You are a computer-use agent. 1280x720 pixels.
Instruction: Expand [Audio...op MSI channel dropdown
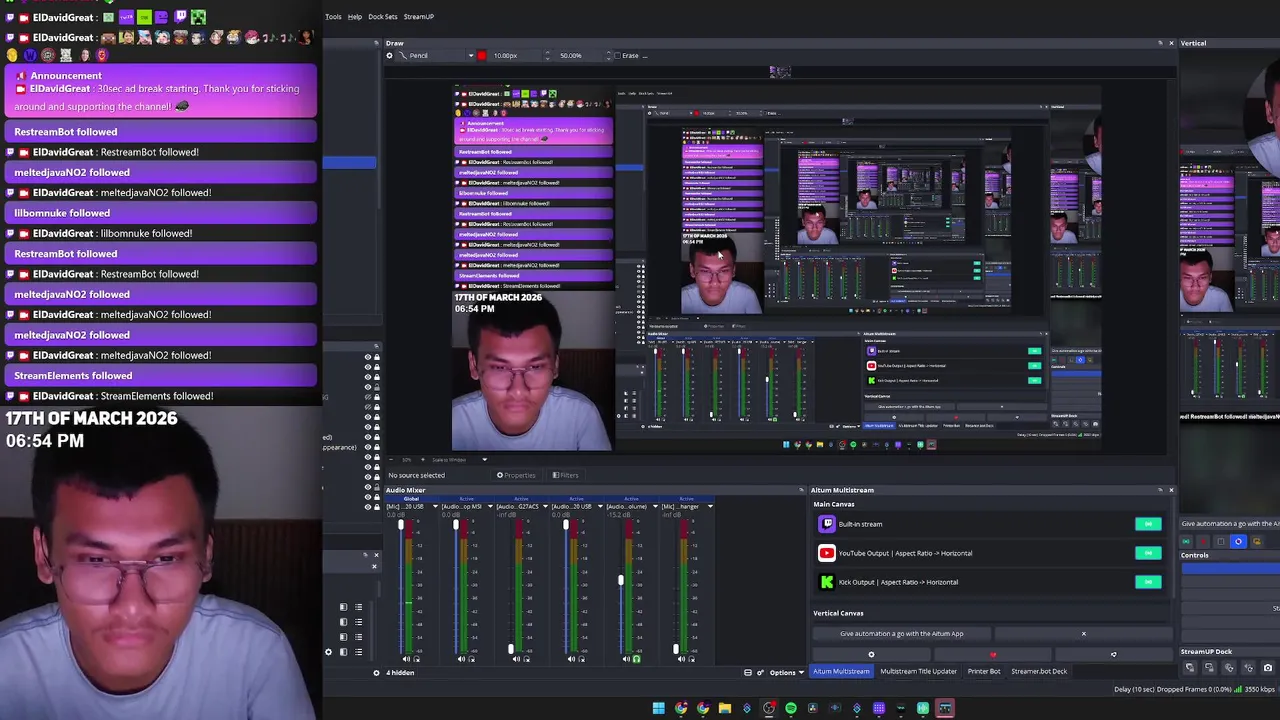tap(490, 506)
